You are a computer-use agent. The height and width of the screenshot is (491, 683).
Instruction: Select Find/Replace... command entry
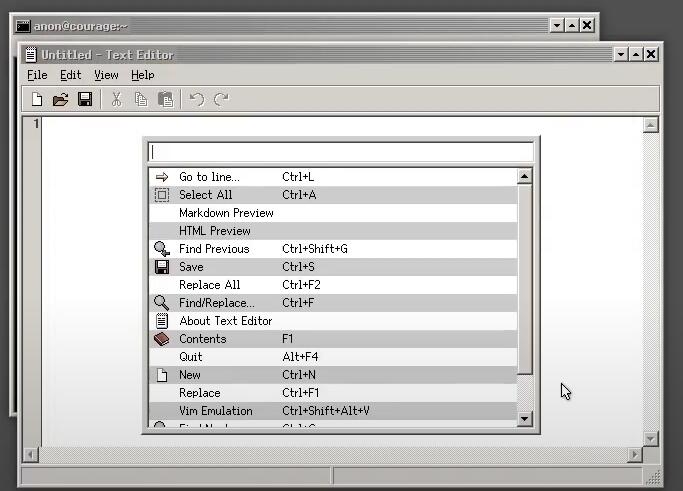tap(216, 303)
